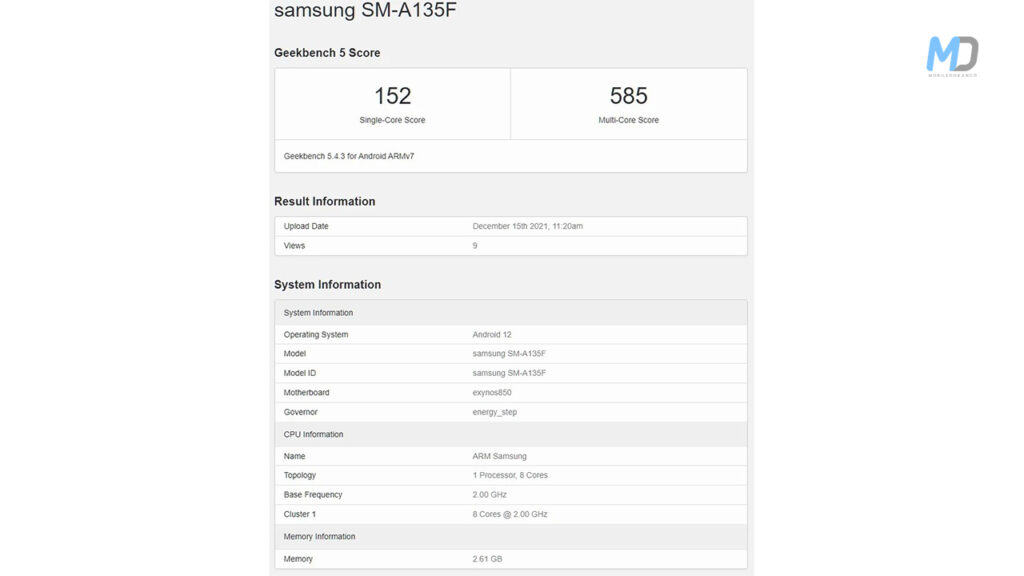Select the samsung SM-A135F page title
Image resolution: width=1024 pixels, height=576 pixels.
[x=364, y=11]
